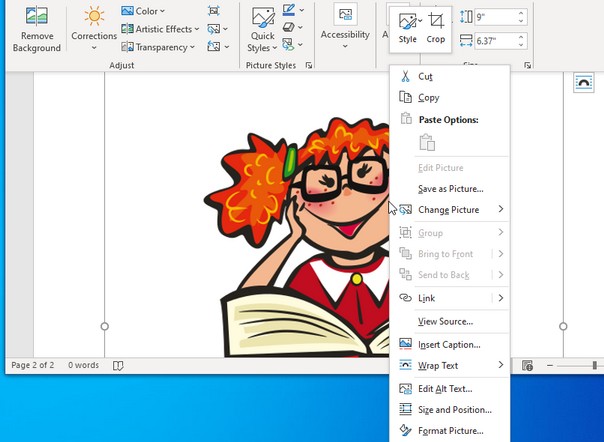Select the cartoon girl picture
This screenshot has height=442, width=604.
(x=297, y=237)
